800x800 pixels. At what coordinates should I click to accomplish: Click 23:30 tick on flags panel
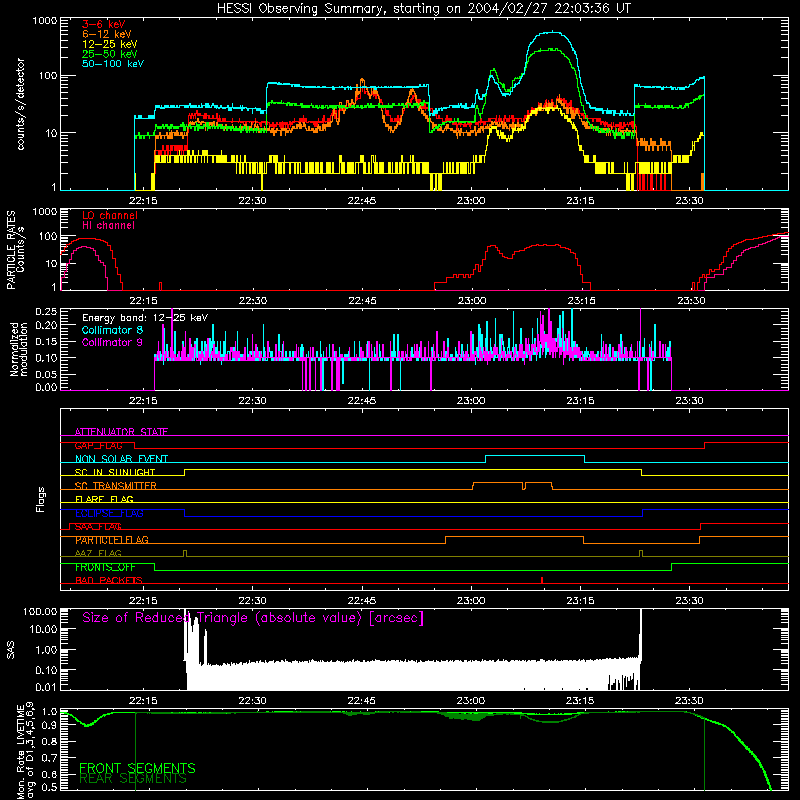(689, 601)
